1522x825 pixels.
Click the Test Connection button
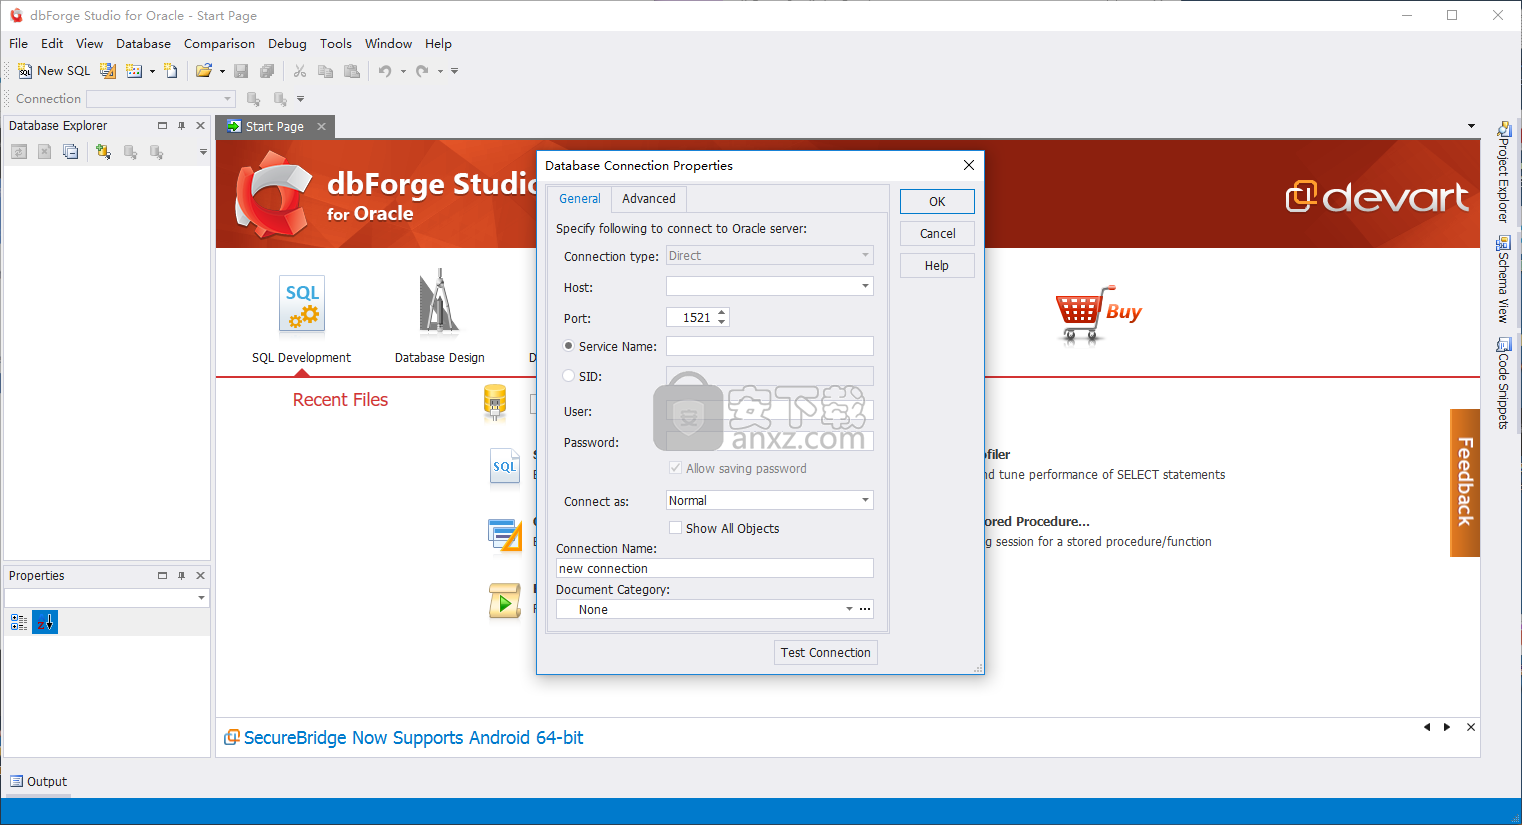coord(826,652)
